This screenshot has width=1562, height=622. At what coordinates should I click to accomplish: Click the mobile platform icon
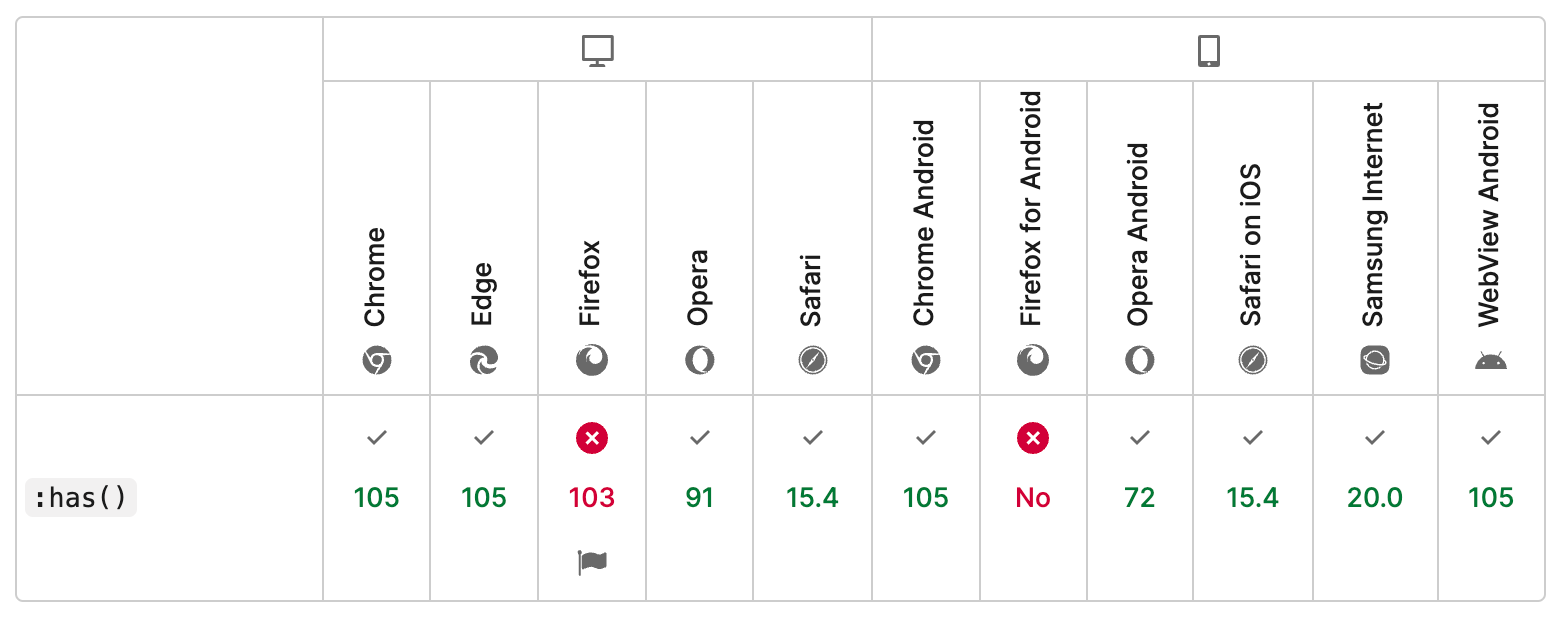click(1208, 50)
